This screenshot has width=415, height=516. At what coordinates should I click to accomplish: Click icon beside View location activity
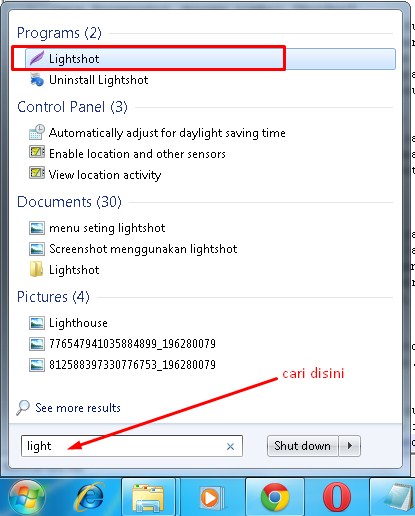point(37,173)
